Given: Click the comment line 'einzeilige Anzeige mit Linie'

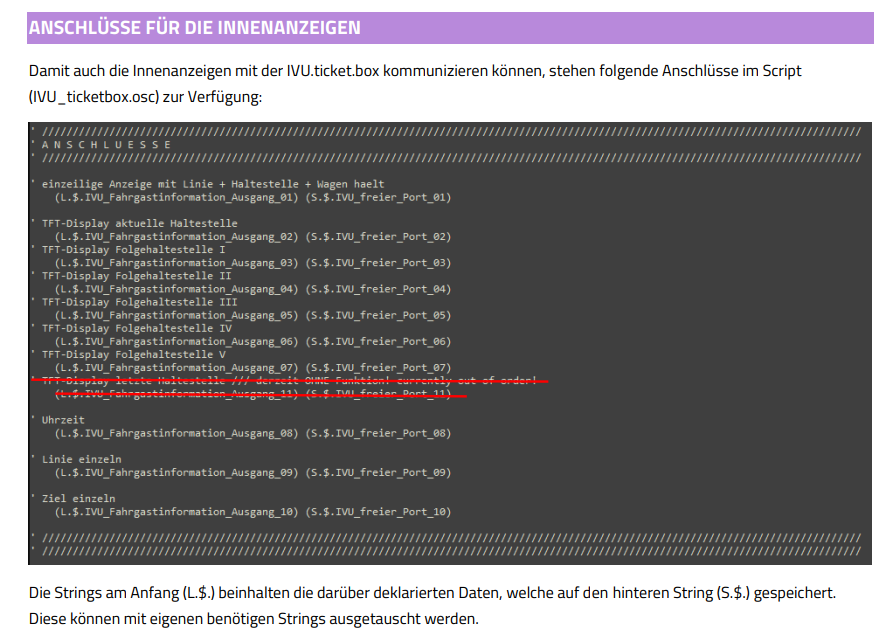Looking at the screenshot, I should pos(212,184).
